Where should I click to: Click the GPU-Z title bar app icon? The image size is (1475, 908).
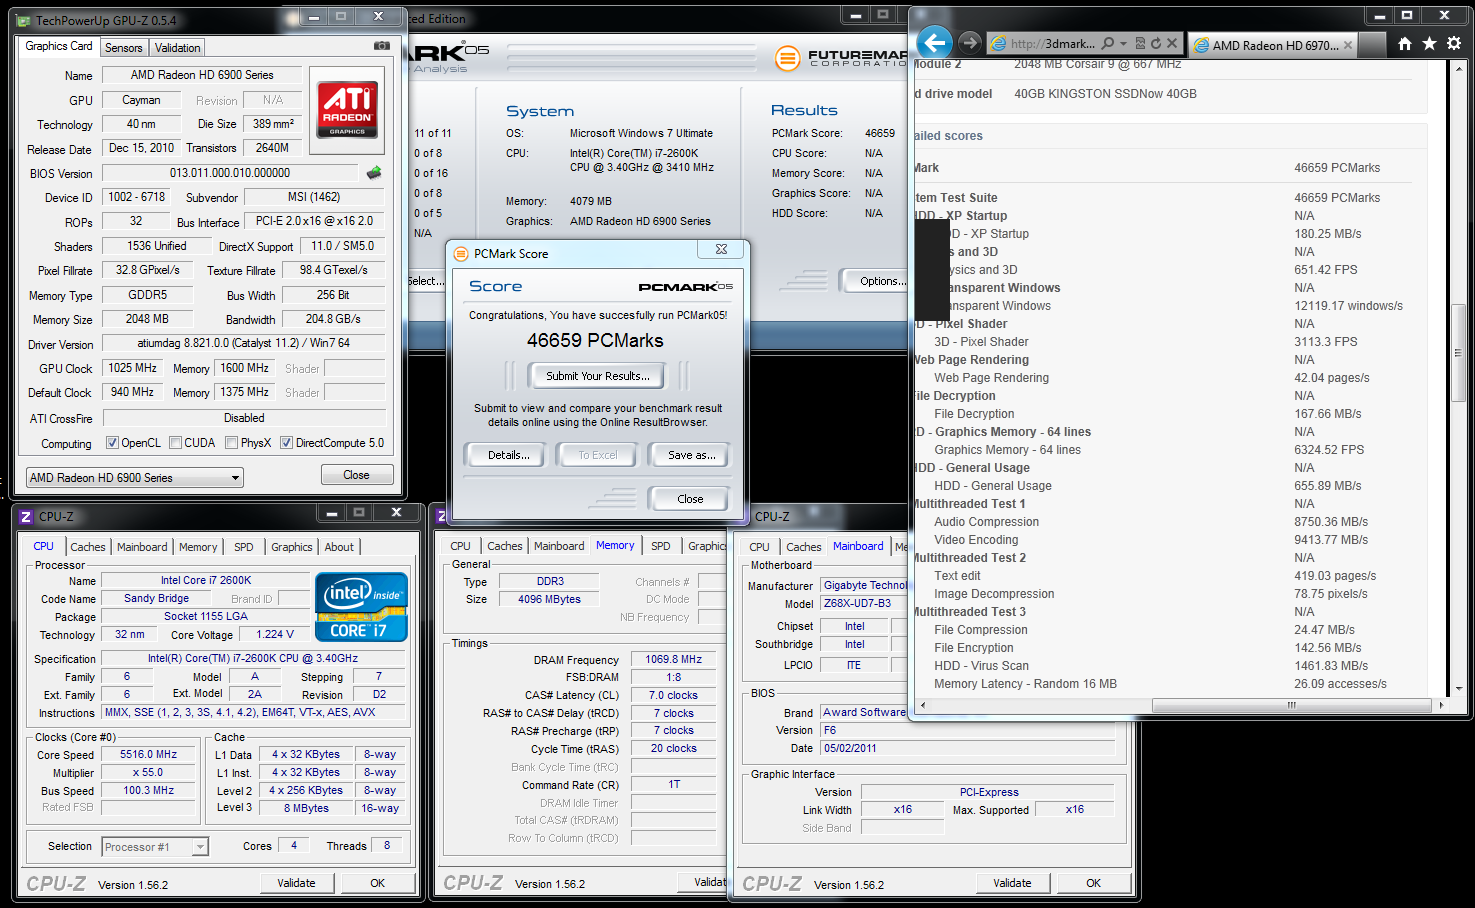click(x=24, y=20)
